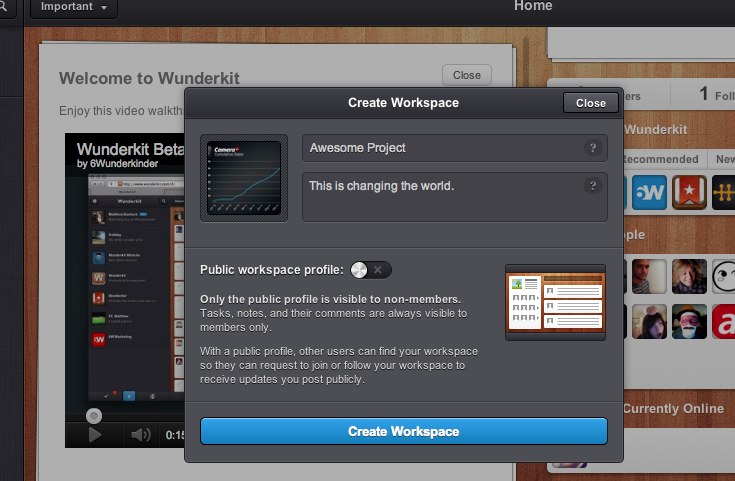Close the Create Workspace dialog
735x481 pixels.
pyautogui.click(x=591, y=103)
